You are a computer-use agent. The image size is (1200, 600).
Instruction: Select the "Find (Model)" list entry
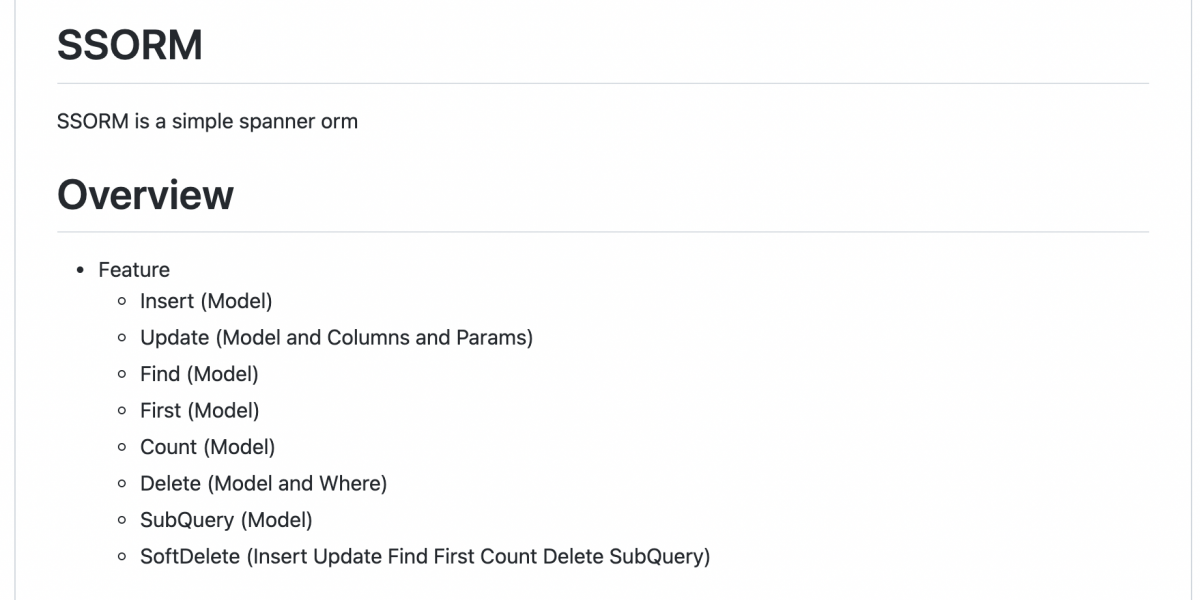[199, 374]
